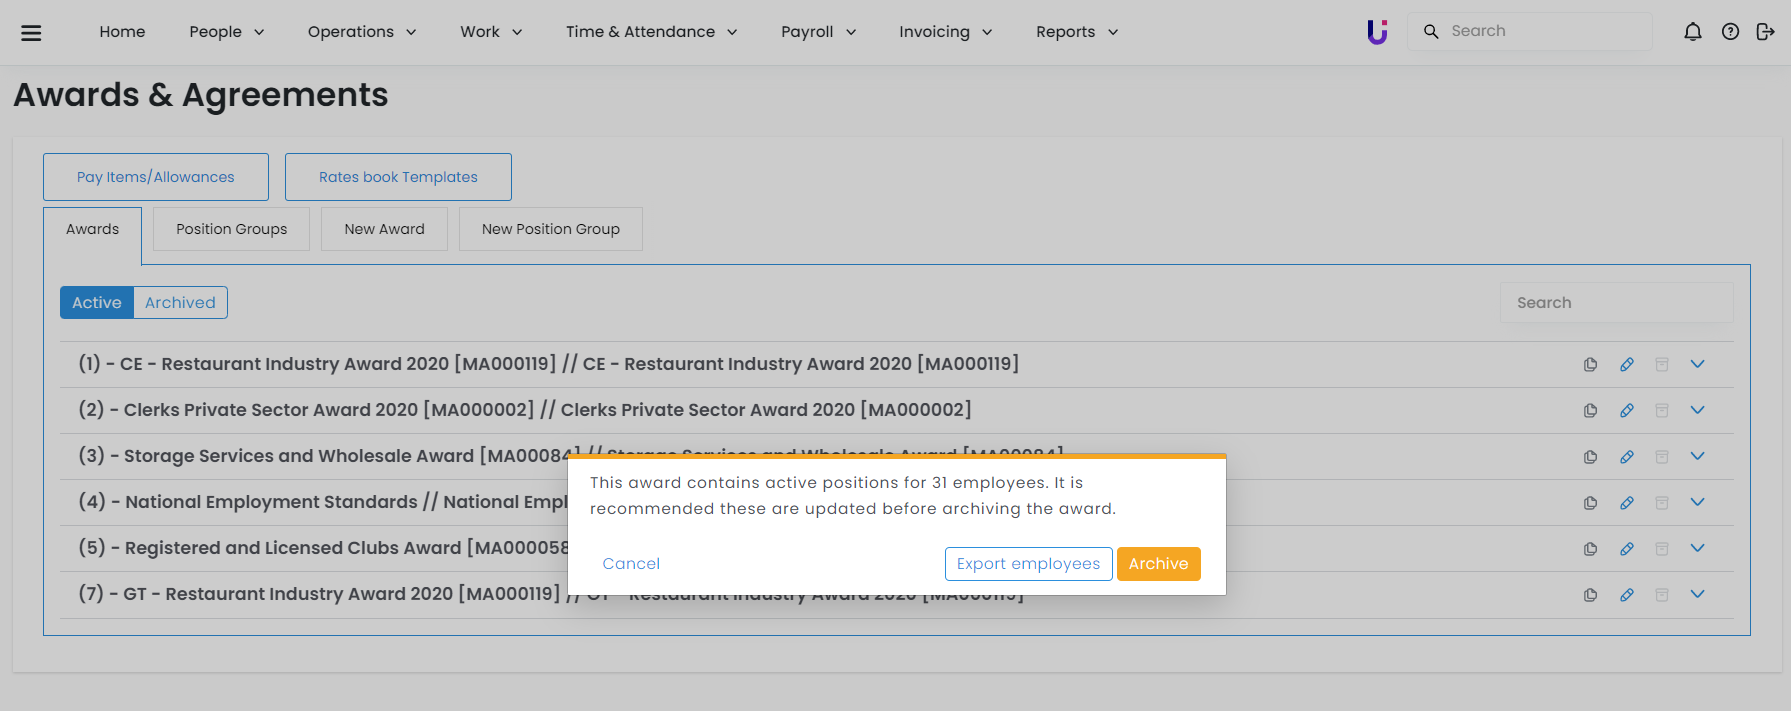Viewport: 1791px width, 711px height.
Task: Open the notifications bell
Action: click(1692, 32)
